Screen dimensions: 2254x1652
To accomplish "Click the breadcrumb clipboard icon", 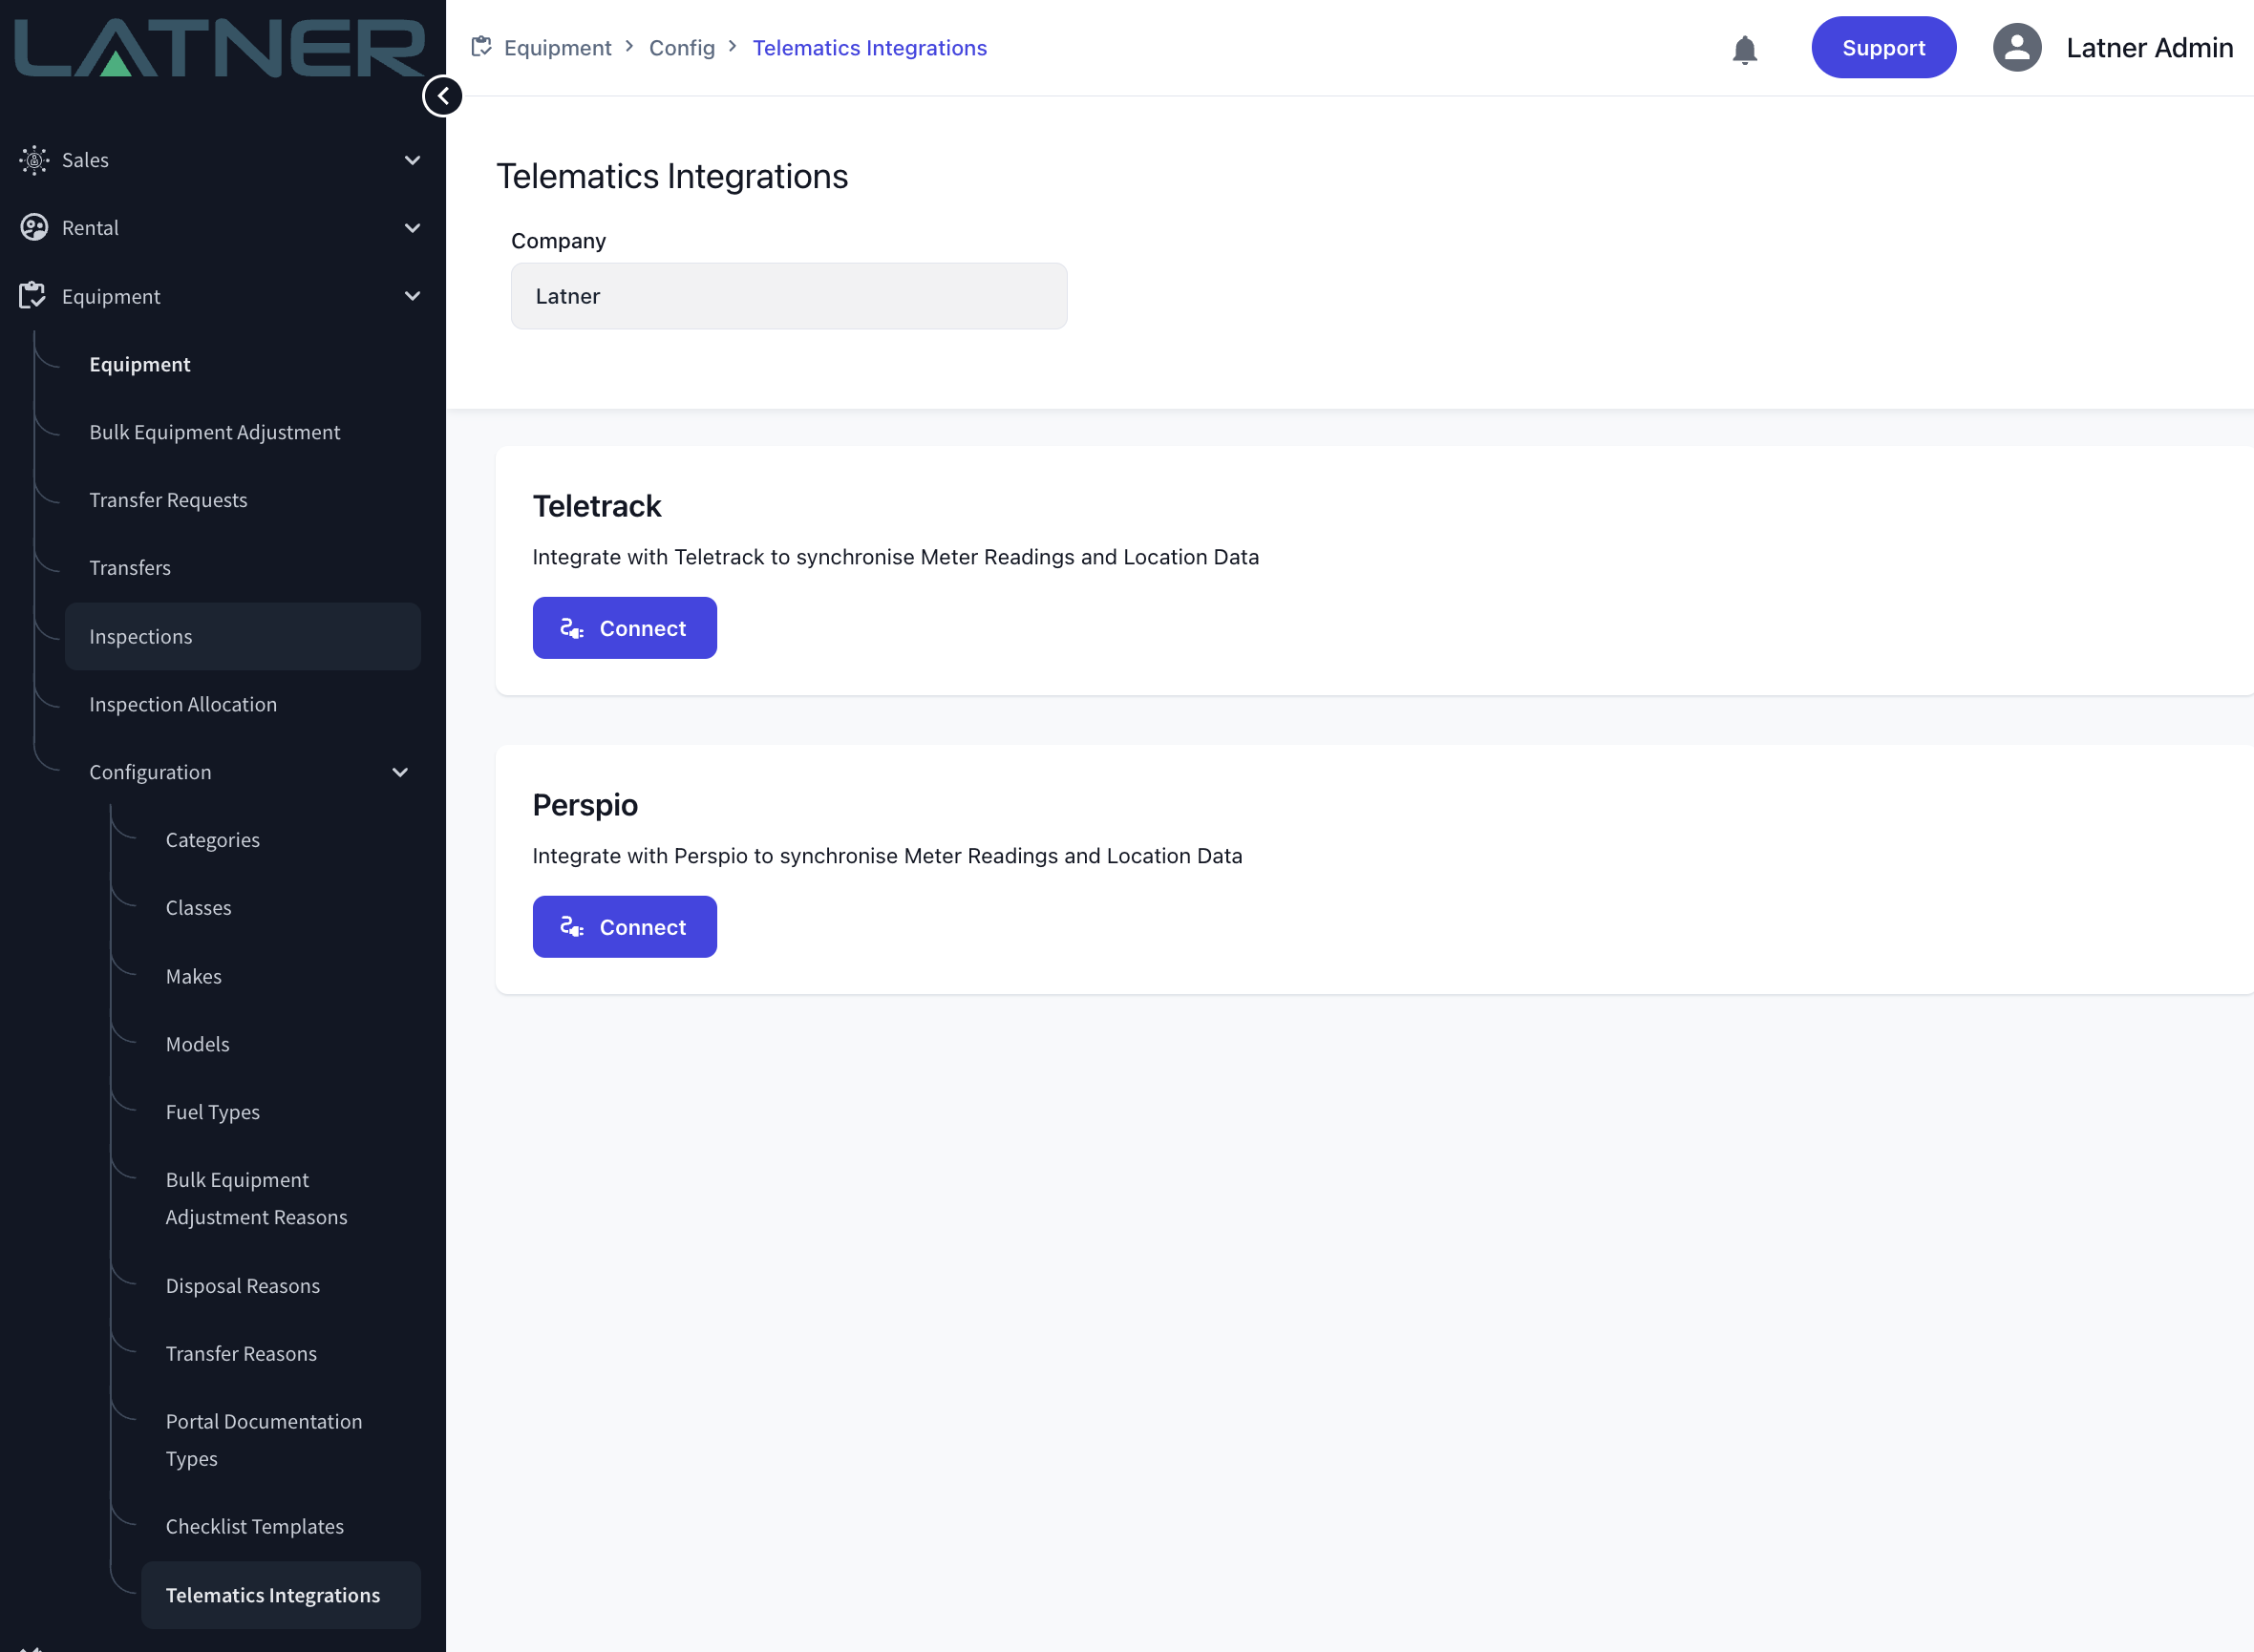I will (481, 47).
